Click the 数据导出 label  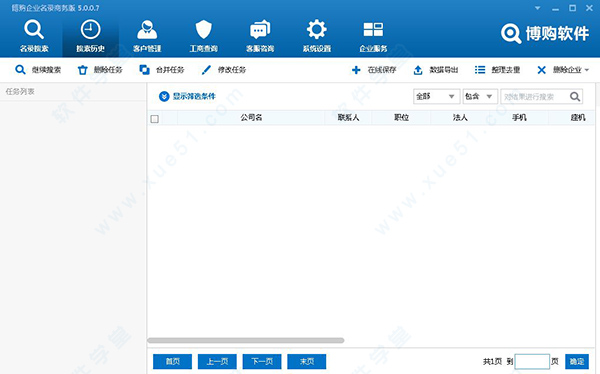click(444, 70)
